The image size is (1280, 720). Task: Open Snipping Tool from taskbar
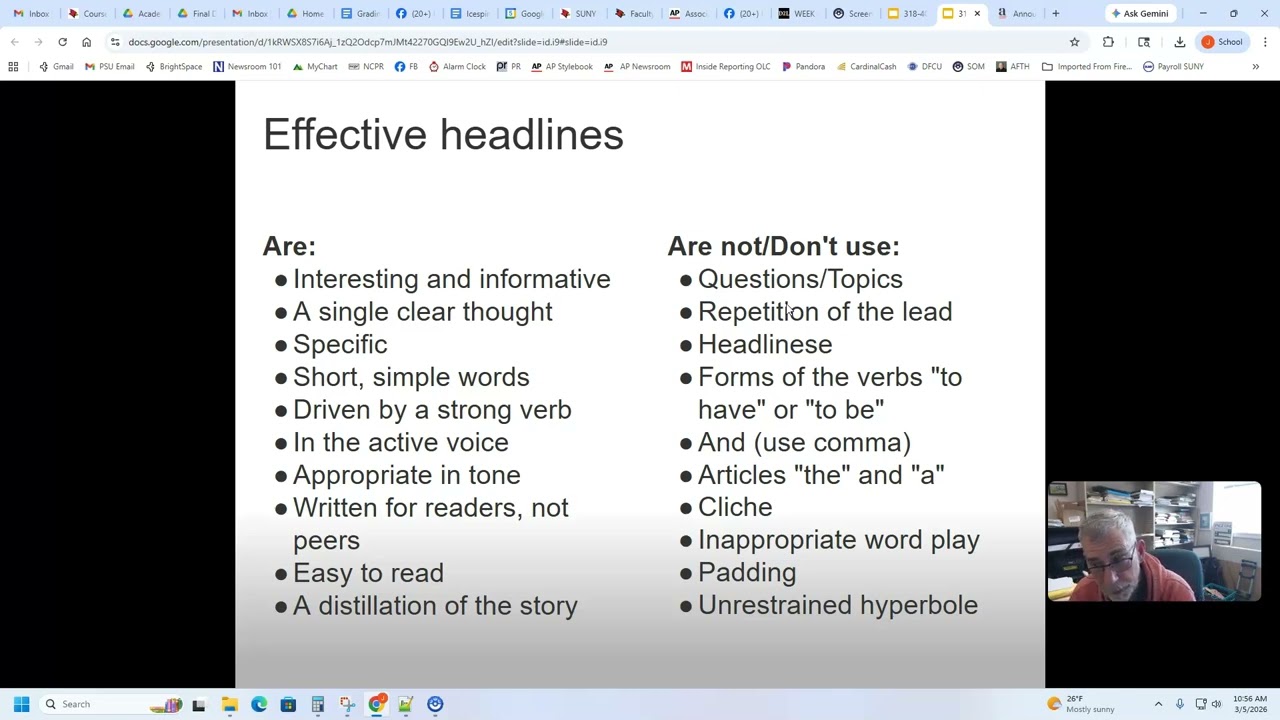(x=347, y=704)
